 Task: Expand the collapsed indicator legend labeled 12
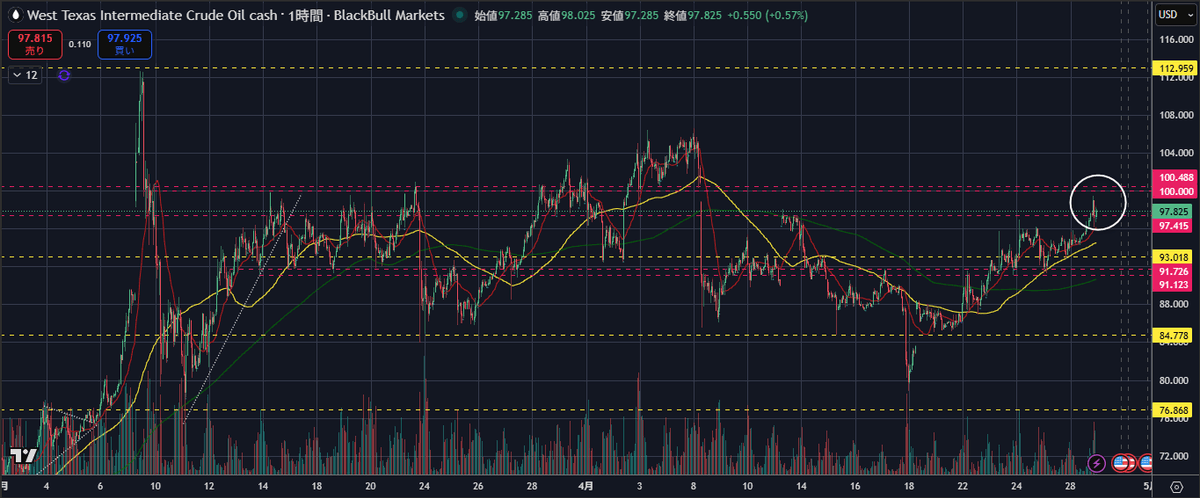[x=26, y=75]
